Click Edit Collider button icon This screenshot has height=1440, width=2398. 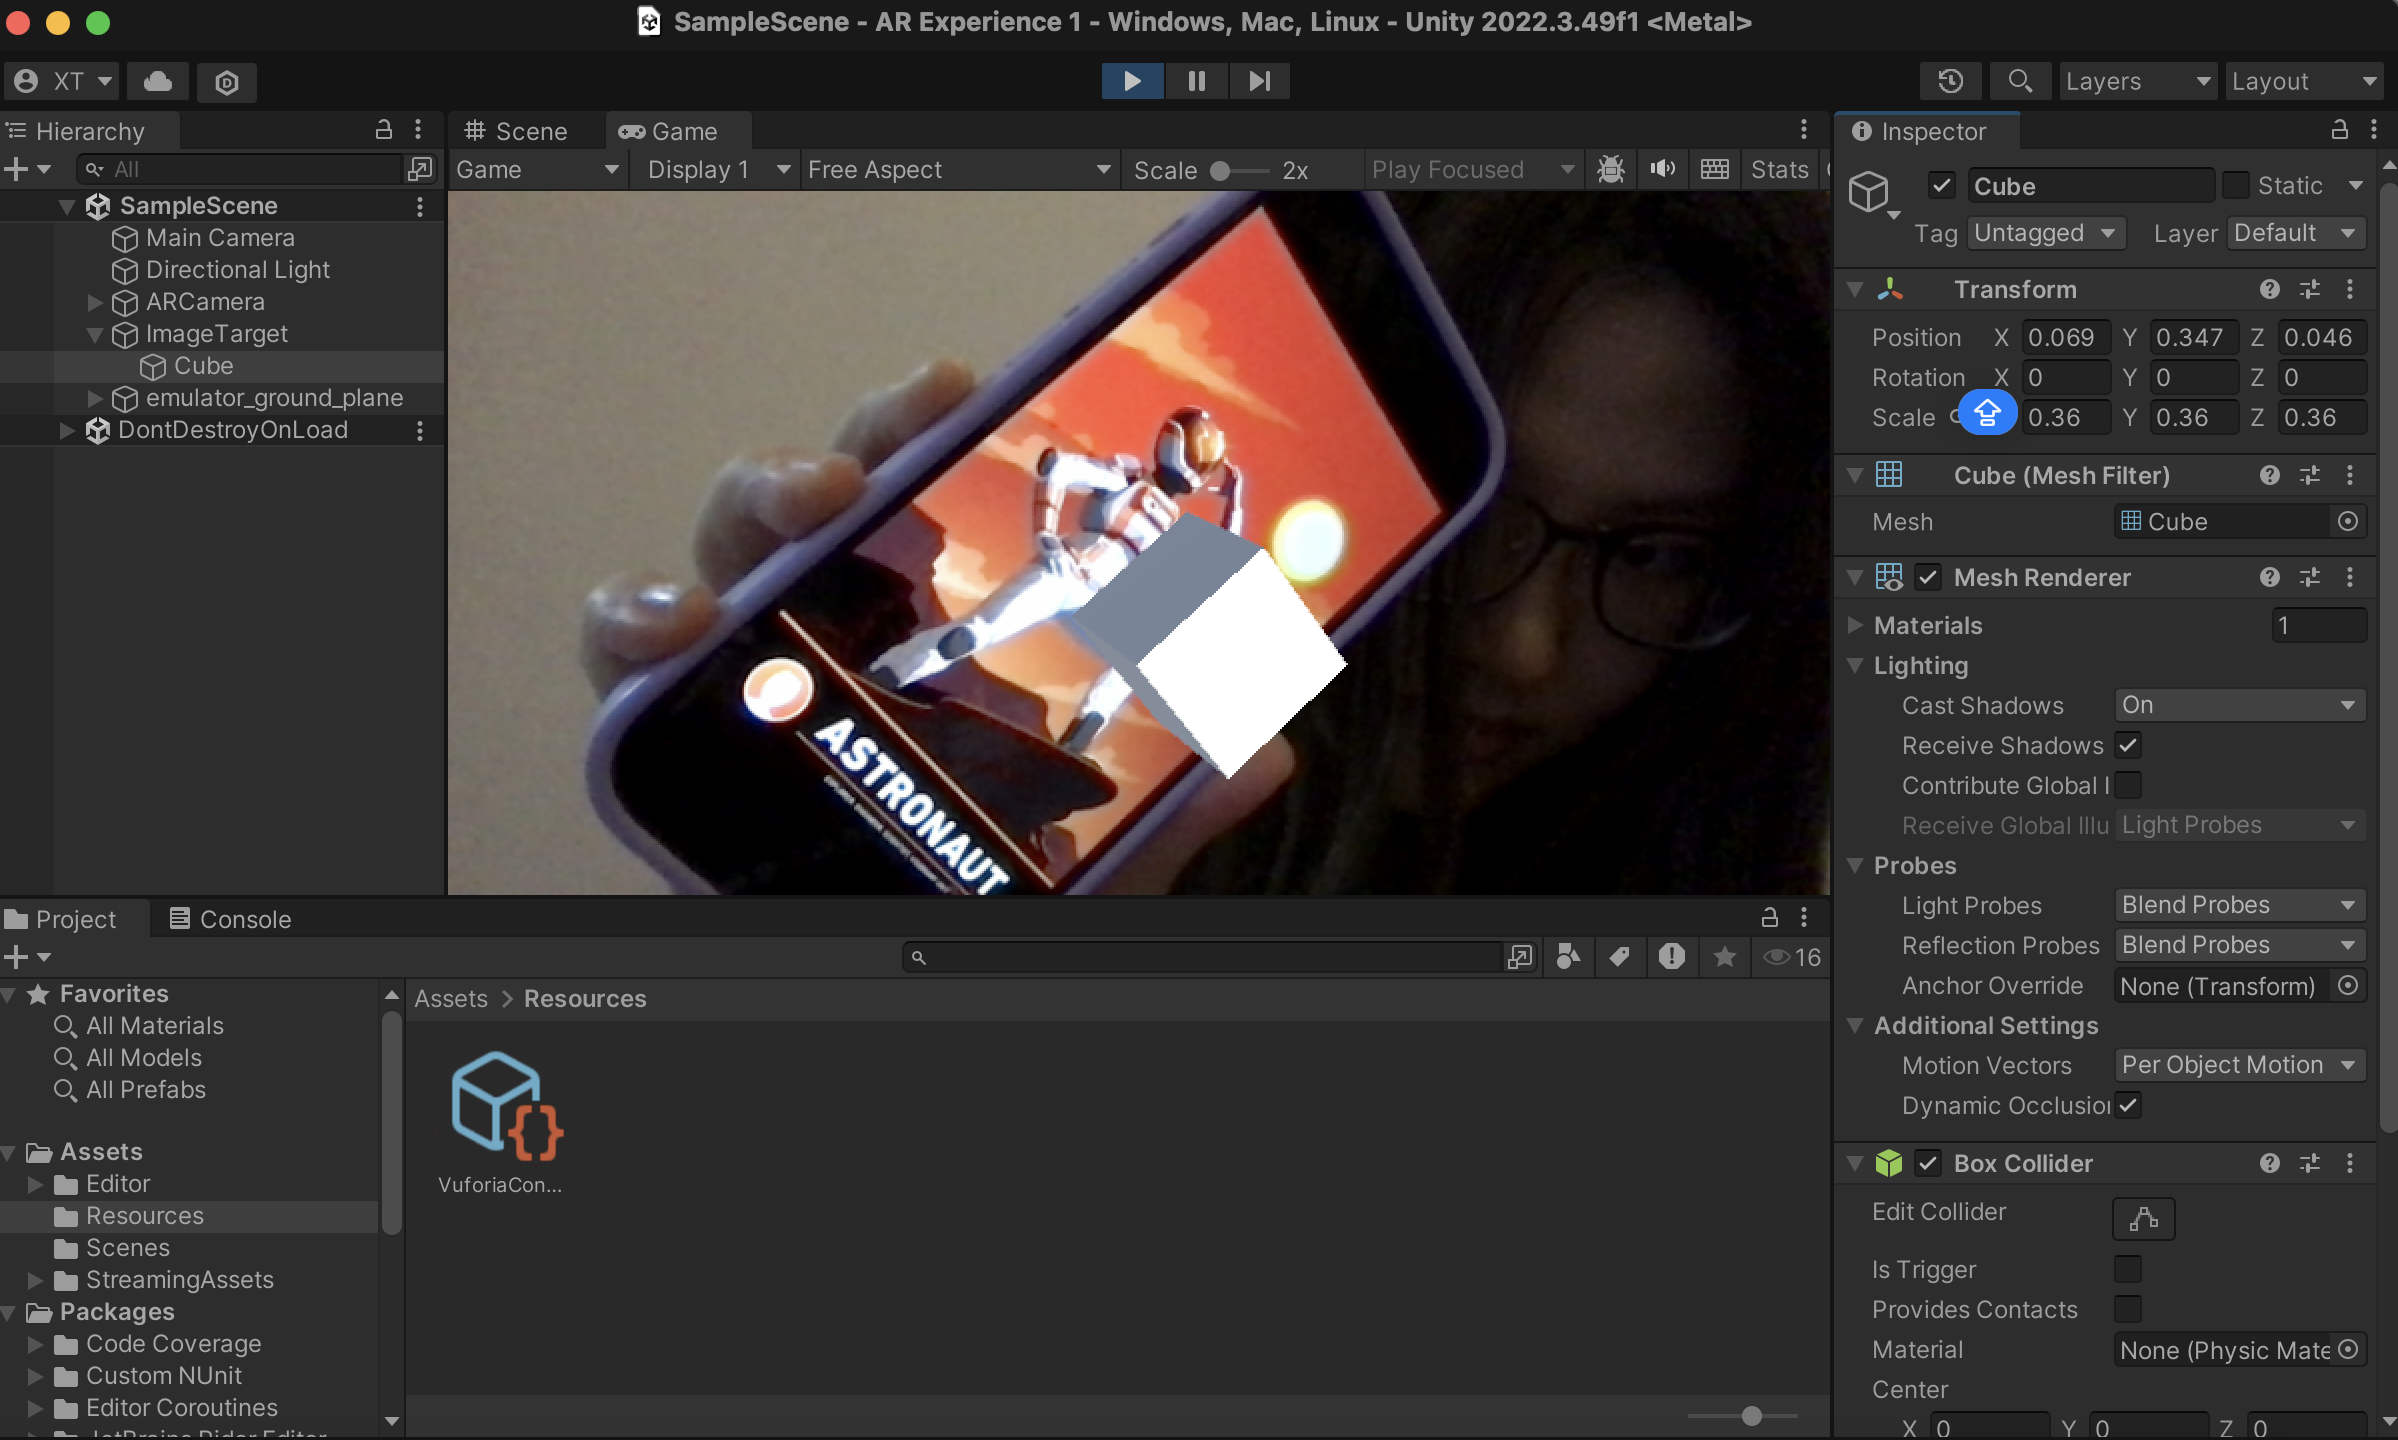2143,1218
